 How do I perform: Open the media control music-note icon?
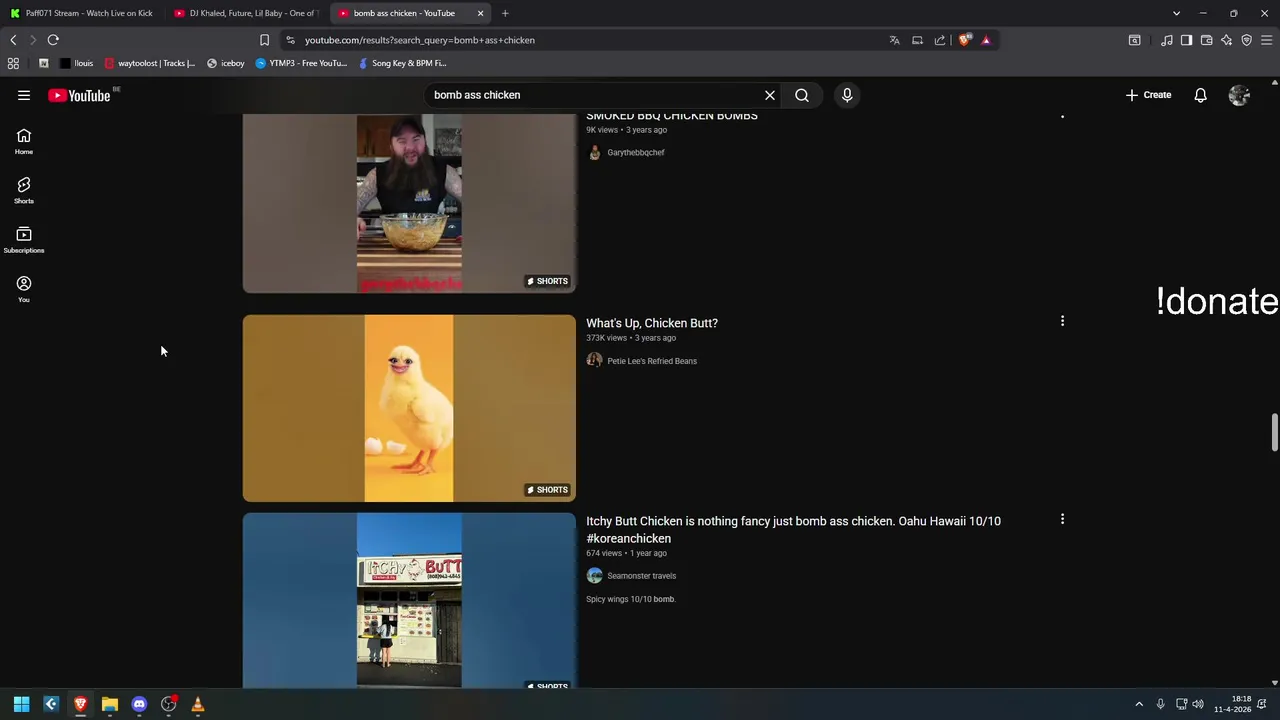[1166, 40]
